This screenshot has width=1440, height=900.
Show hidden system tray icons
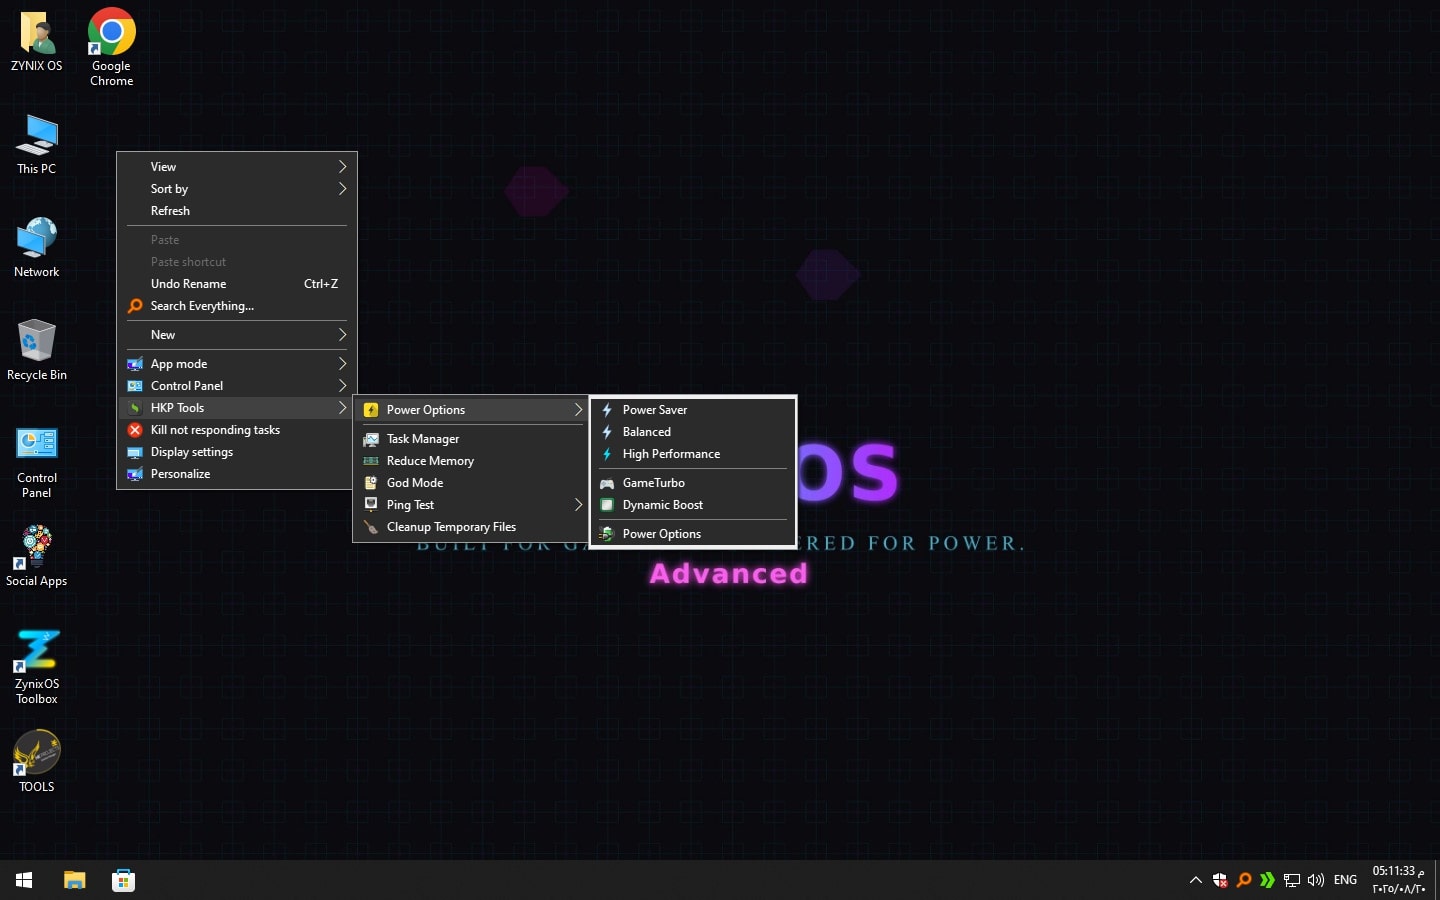1195,880
